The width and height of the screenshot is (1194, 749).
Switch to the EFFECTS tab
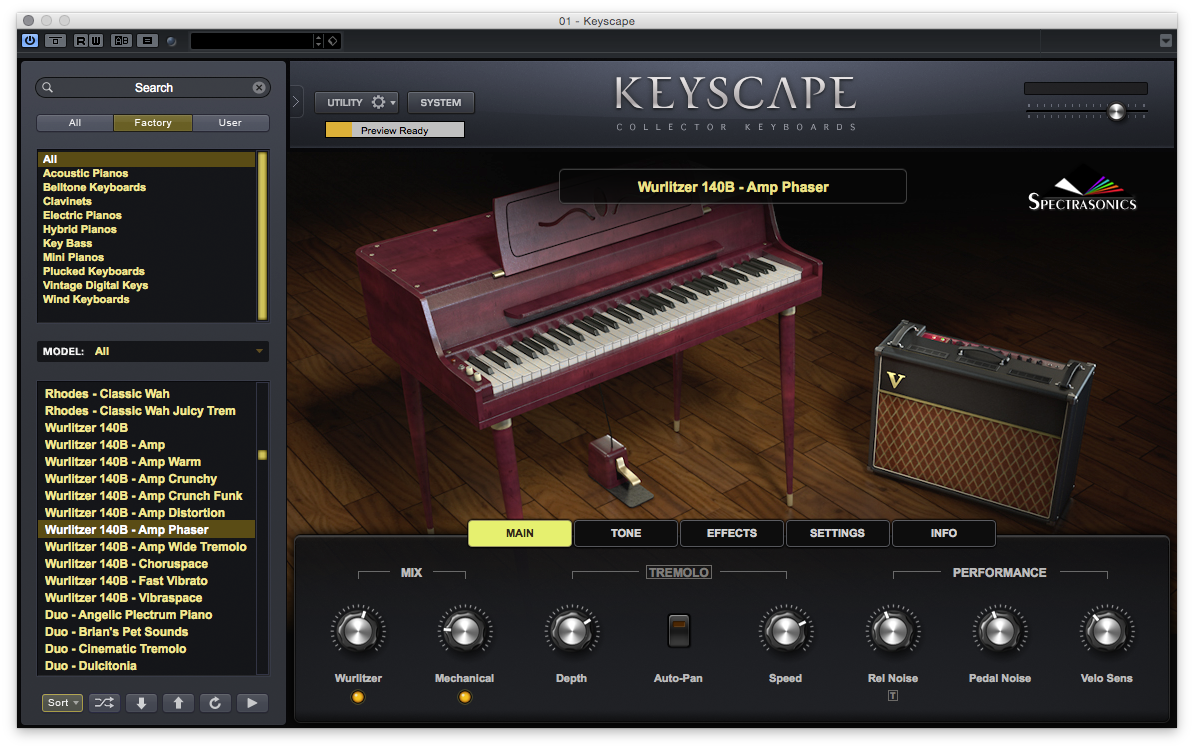731,533
